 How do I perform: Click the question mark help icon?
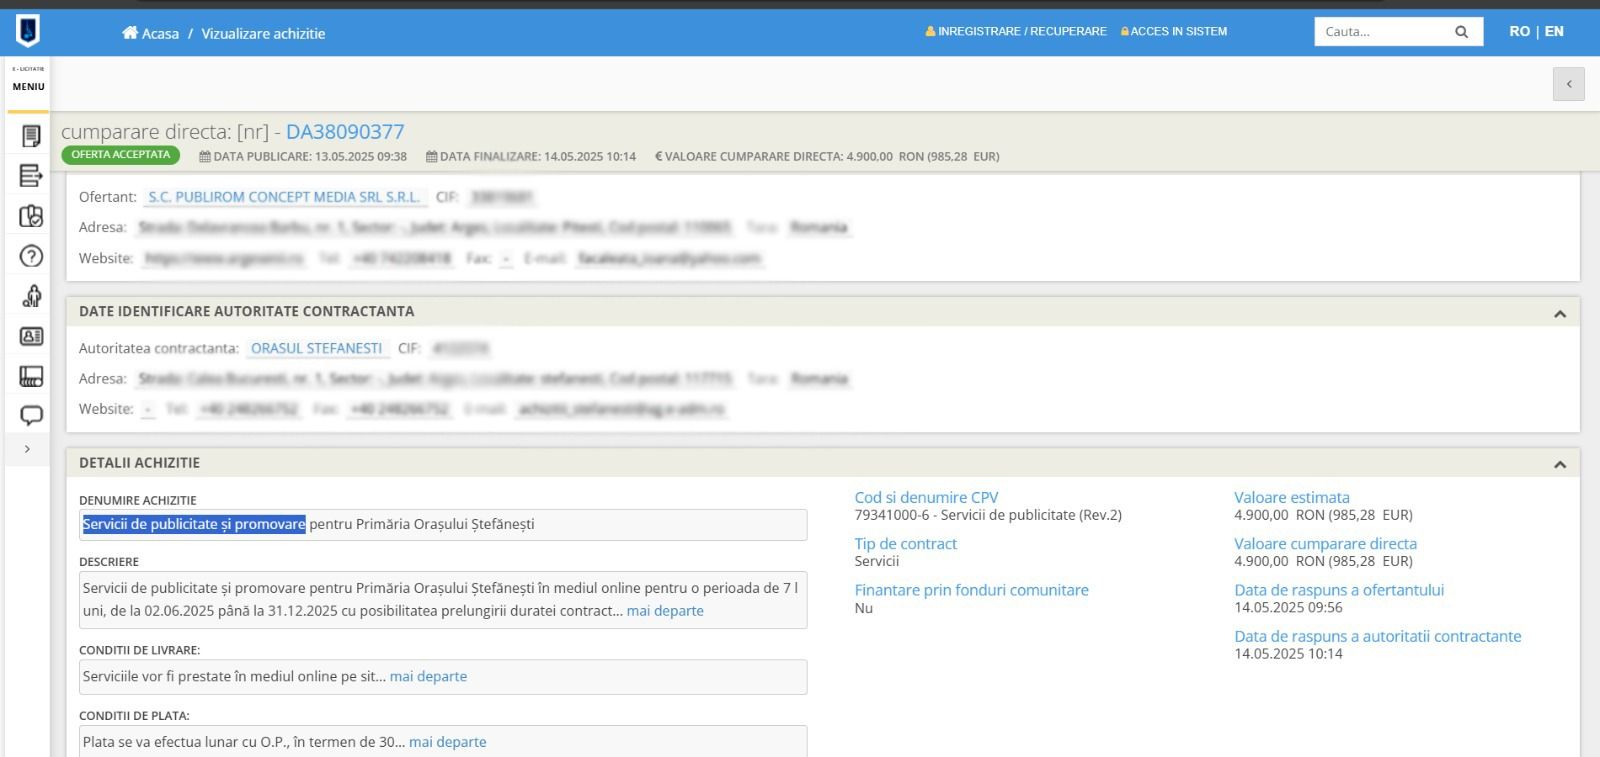point(31,256)
